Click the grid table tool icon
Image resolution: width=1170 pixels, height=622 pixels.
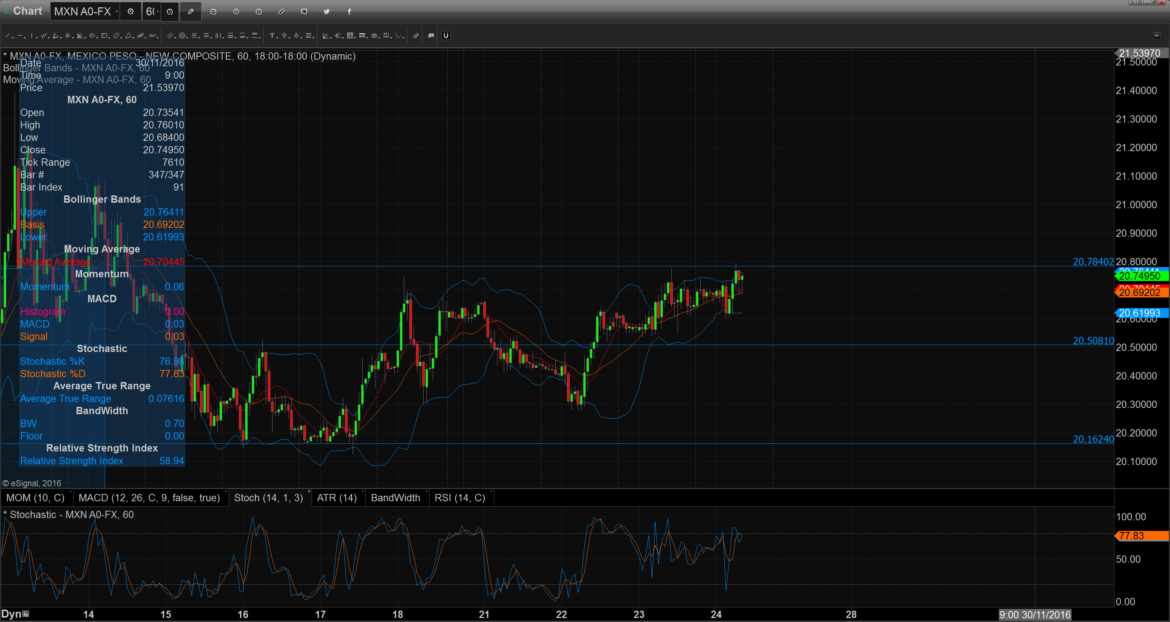[x=350, y=35]
